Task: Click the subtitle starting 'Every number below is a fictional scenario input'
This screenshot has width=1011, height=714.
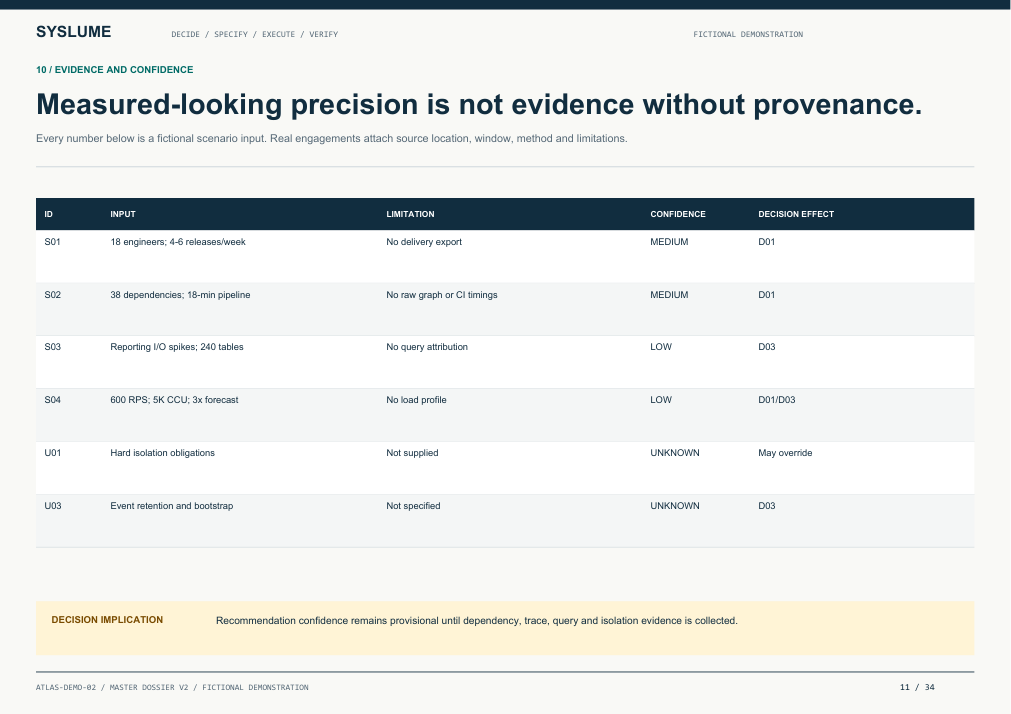Action: 331,139
